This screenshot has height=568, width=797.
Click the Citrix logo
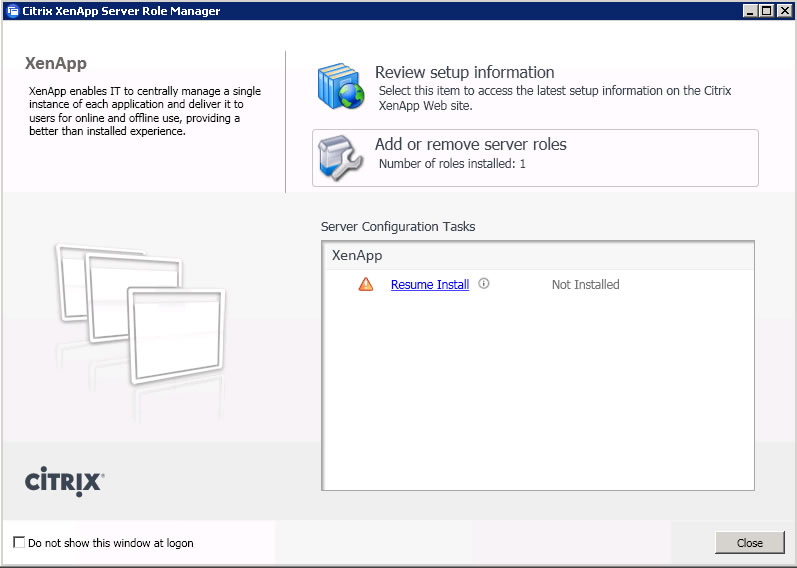(64, 482)
